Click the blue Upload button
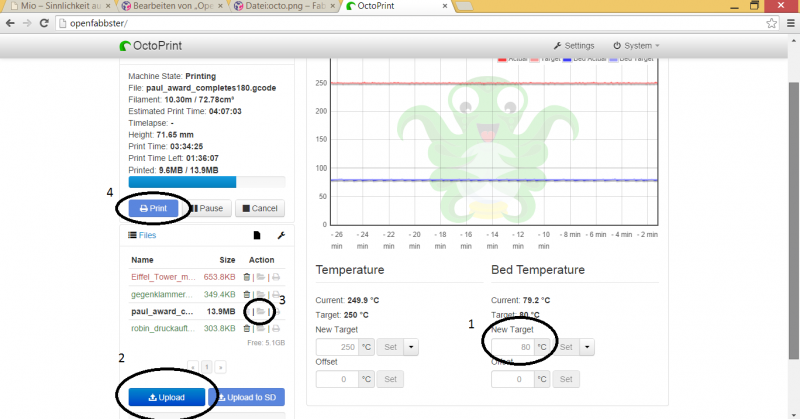The image size is (800, 419). (x=166, y=397)
